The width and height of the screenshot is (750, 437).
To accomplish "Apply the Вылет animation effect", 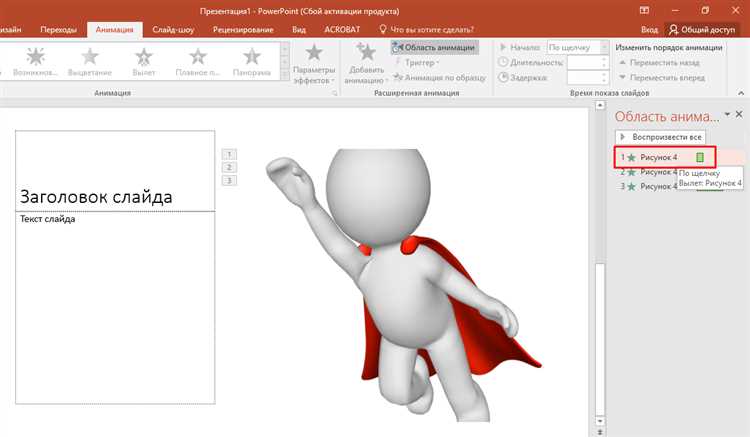I will [144, 60].
